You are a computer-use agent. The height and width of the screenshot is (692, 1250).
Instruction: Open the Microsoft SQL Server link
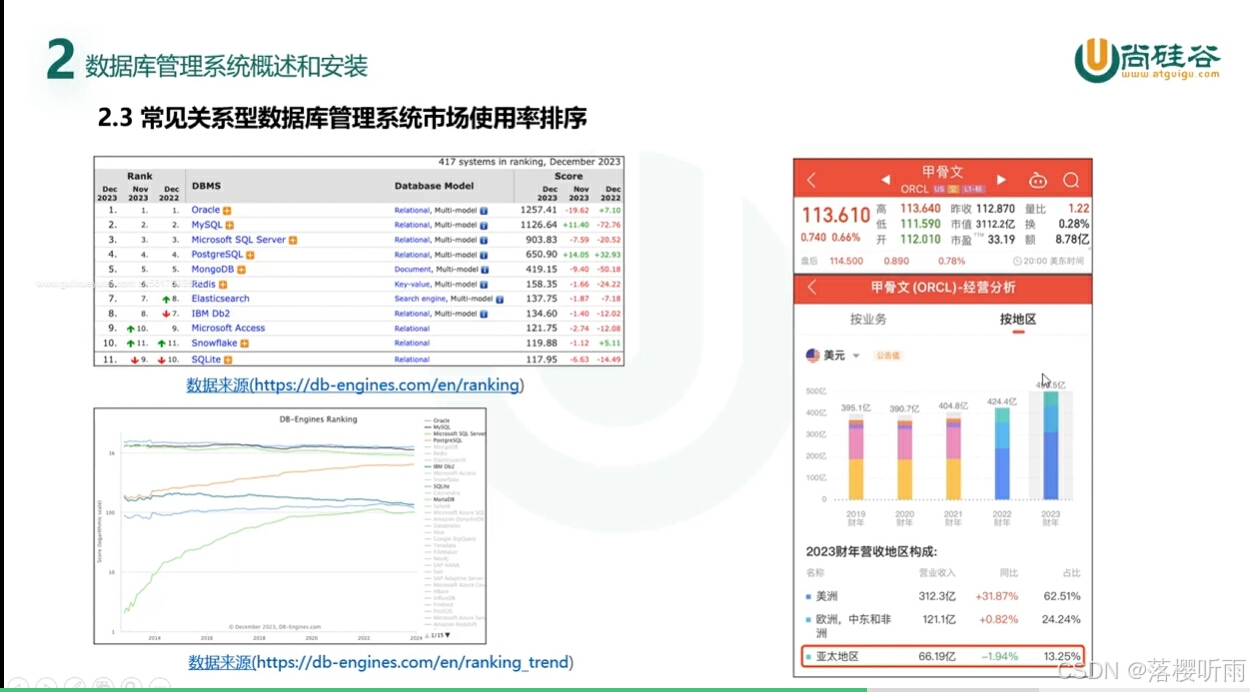point(238,240)
